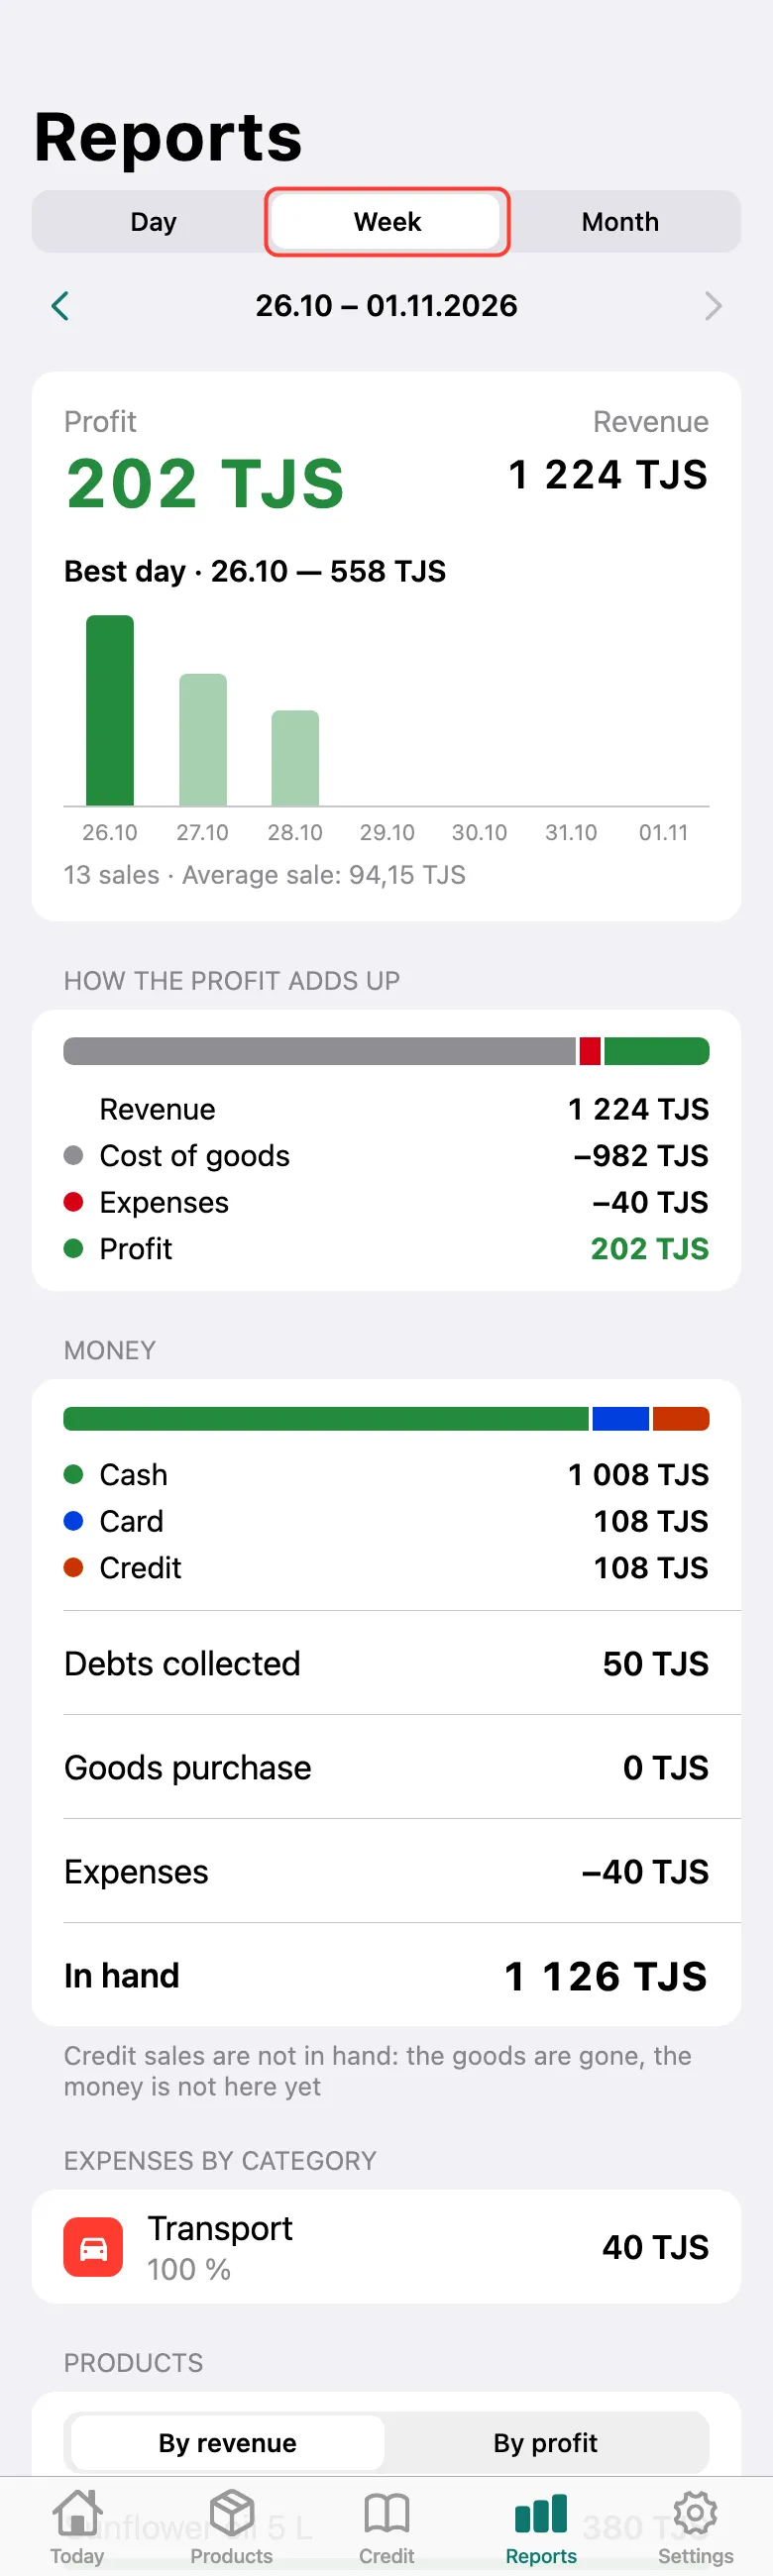Switch report period to Month
The height and width of the screenshot is (2576, 773).
coord(620,222)
